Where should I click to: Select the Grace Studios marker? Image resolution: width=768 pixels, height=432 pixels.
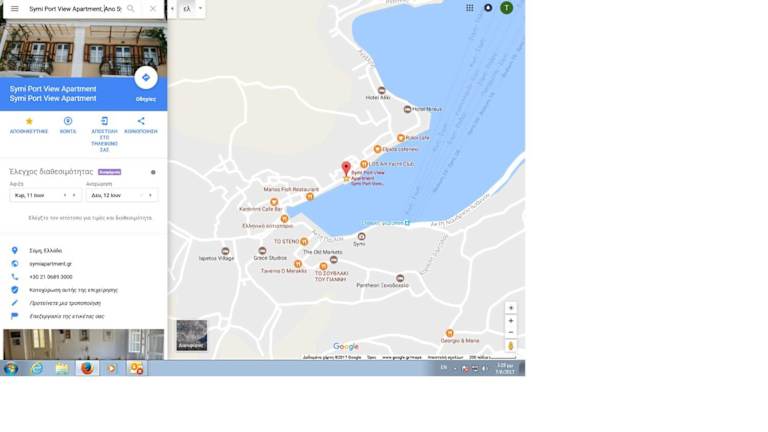262,251
